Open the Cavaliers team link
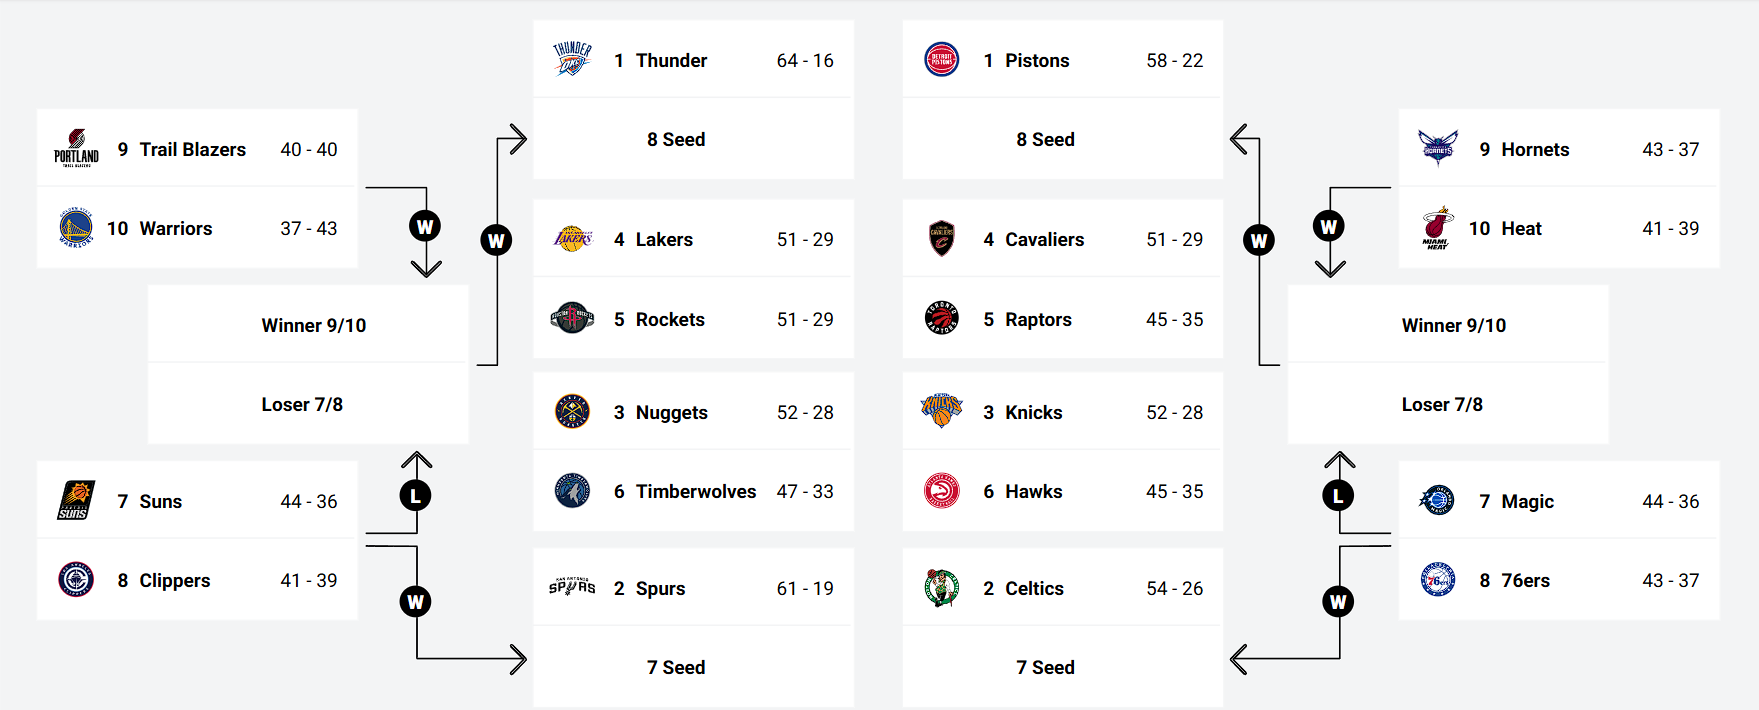This screenshot has width=1759, height=710. pos(1044,239)
